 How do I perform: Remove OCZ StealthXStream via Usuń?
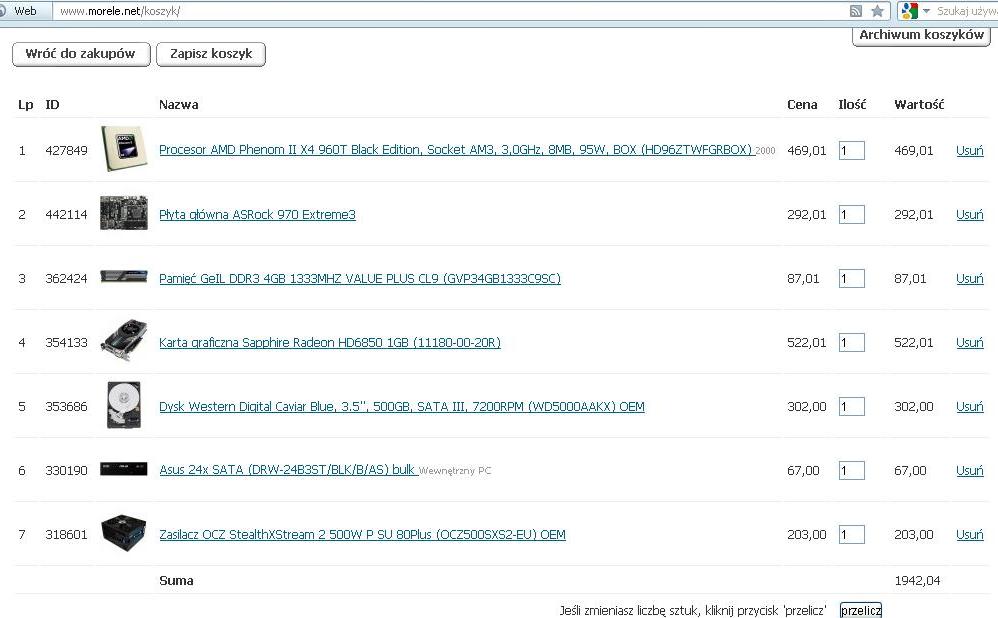tap(969, 535)
